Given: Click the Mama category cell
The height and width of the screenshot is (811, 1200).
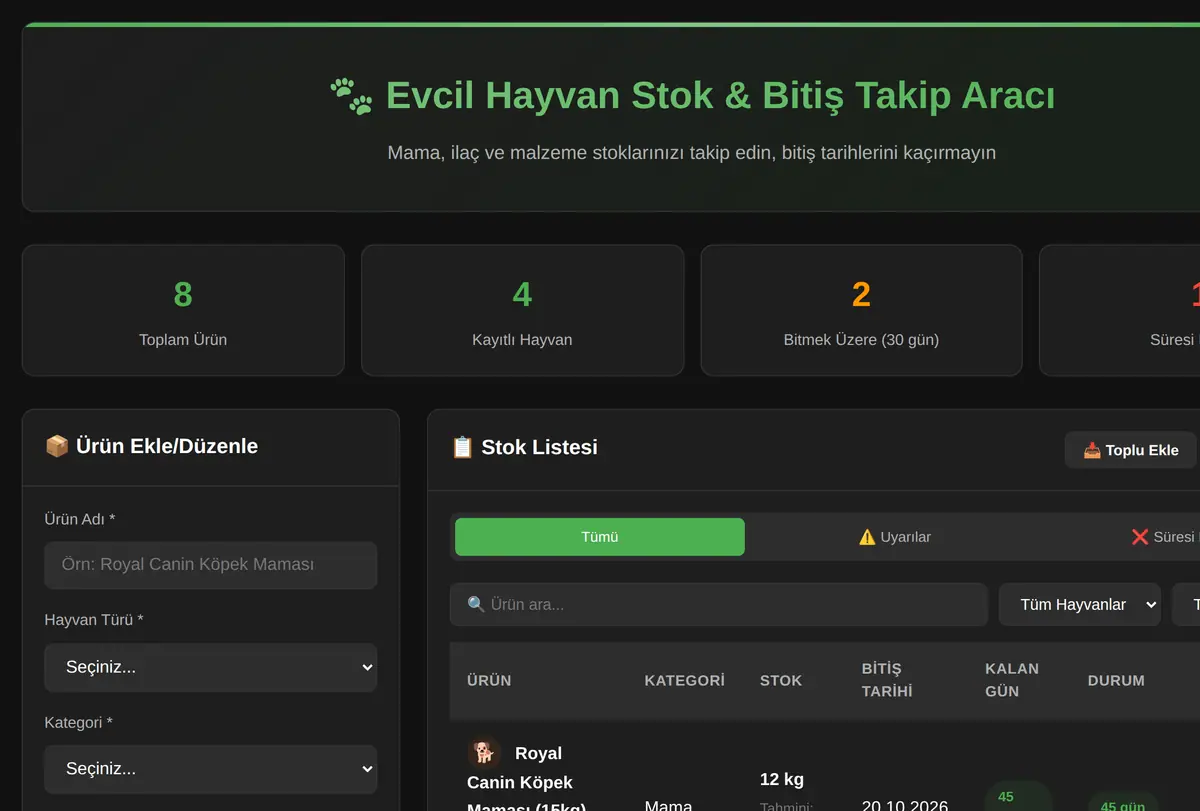Looking at the screenshot, I should tap(668, 805).
